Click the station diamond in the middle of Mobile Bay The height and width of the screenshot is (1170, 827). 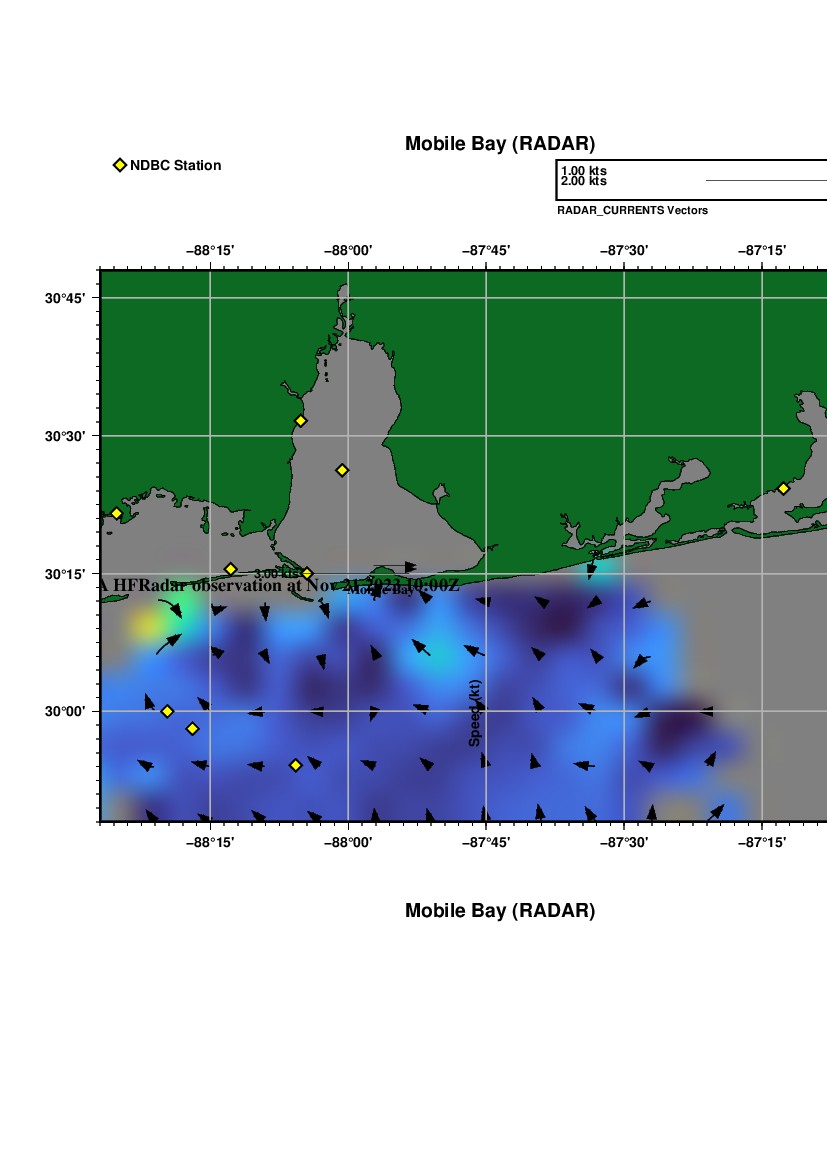pos(342,470)
